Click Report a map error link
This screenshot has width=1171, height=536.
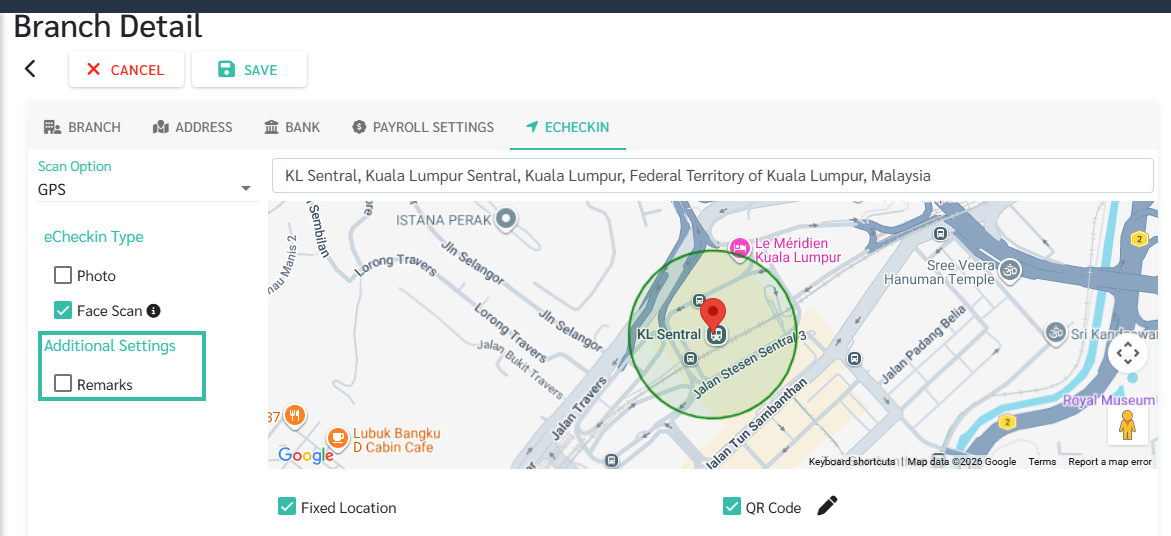pos(1110,462)
